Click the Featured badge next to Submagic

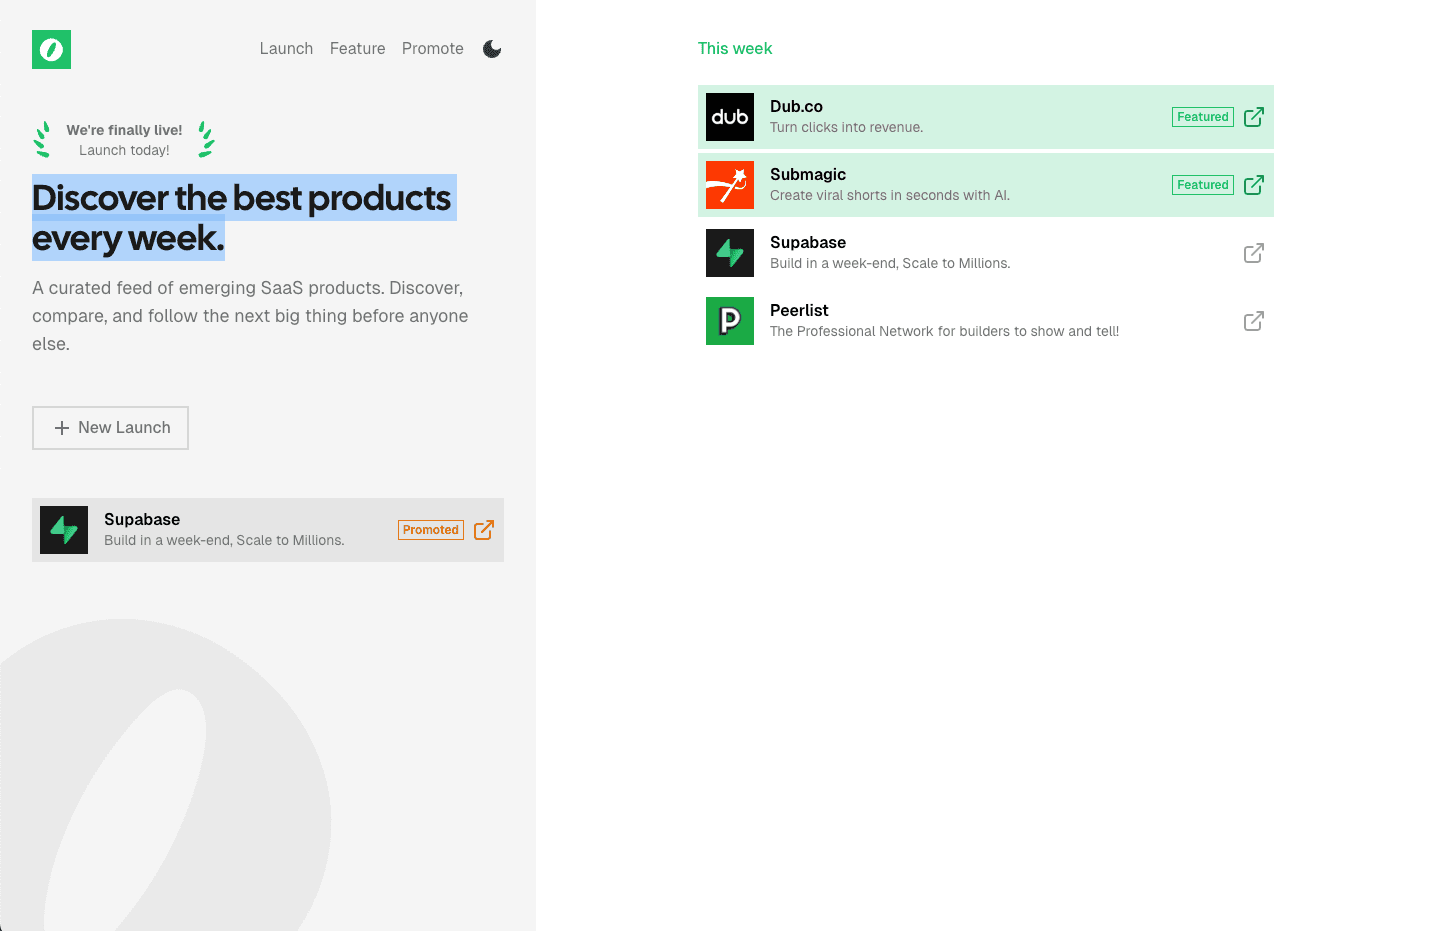(1202, 185)
